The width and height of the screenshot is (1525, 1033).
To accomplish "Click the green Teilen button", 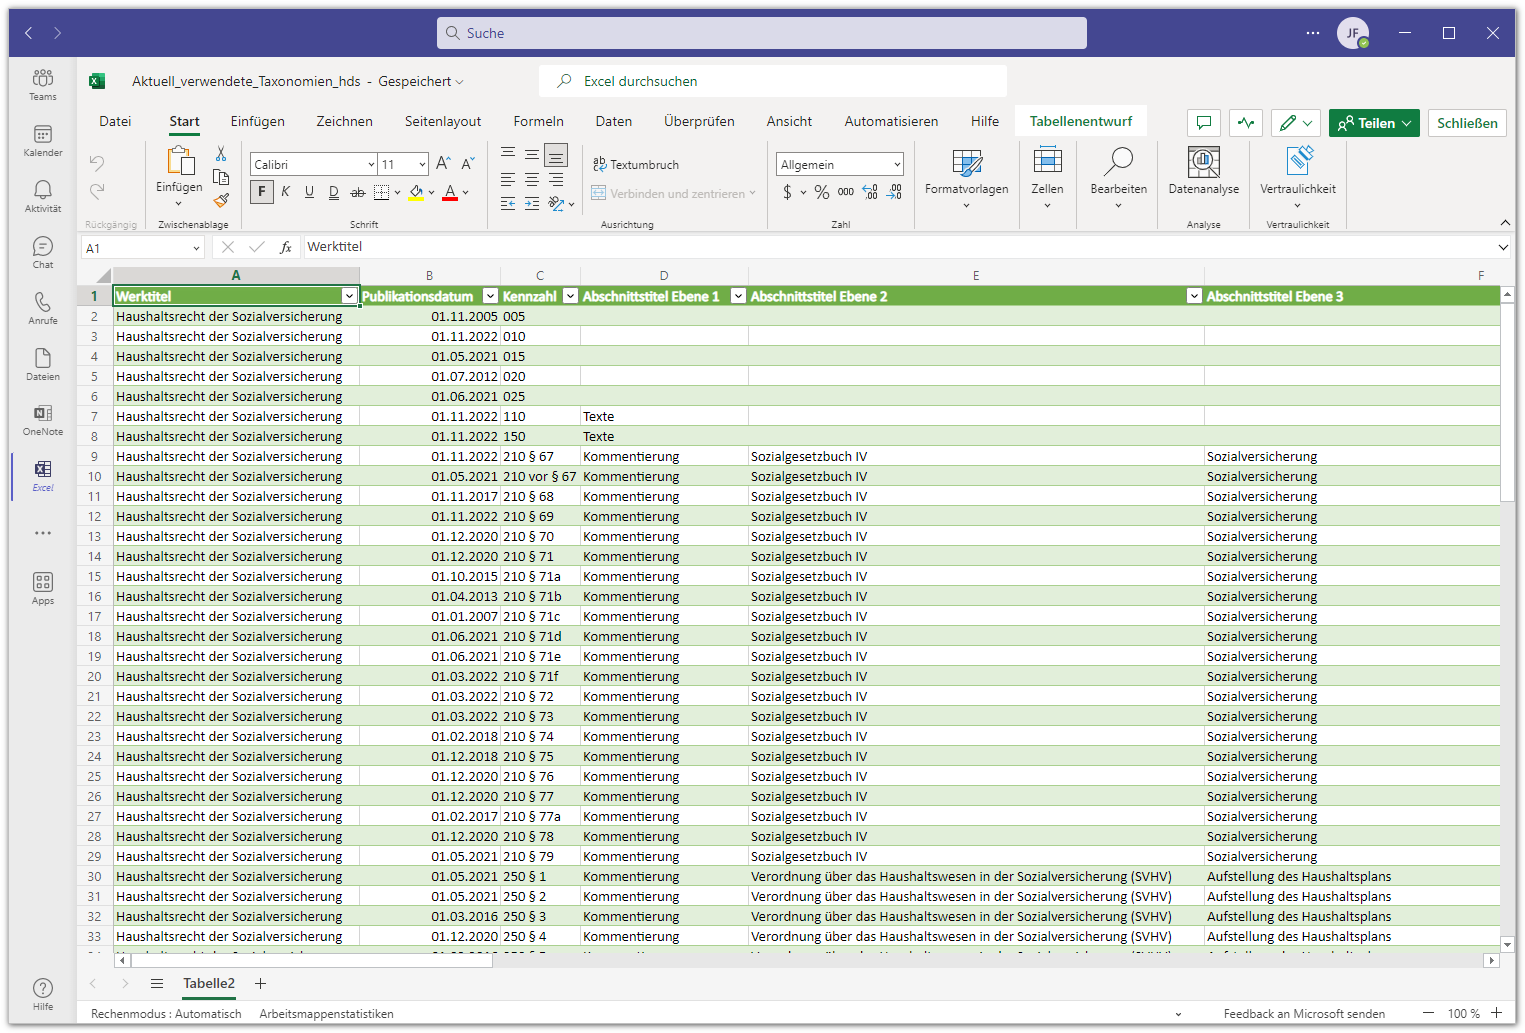I will coord(1373,123).
